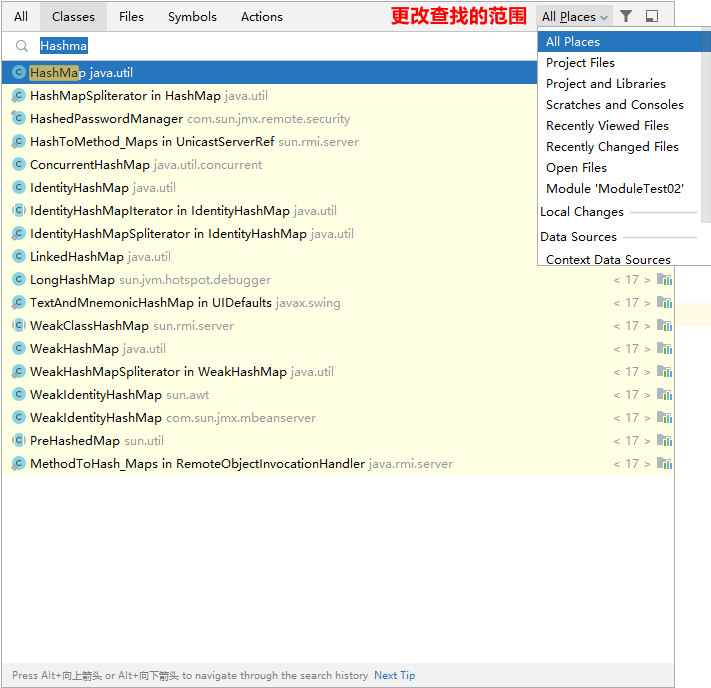Click library icon in WeakIdentityHashMap com.sun.jmx row
The width and height of the screenshot is (711, 688).
click(664, 417)
